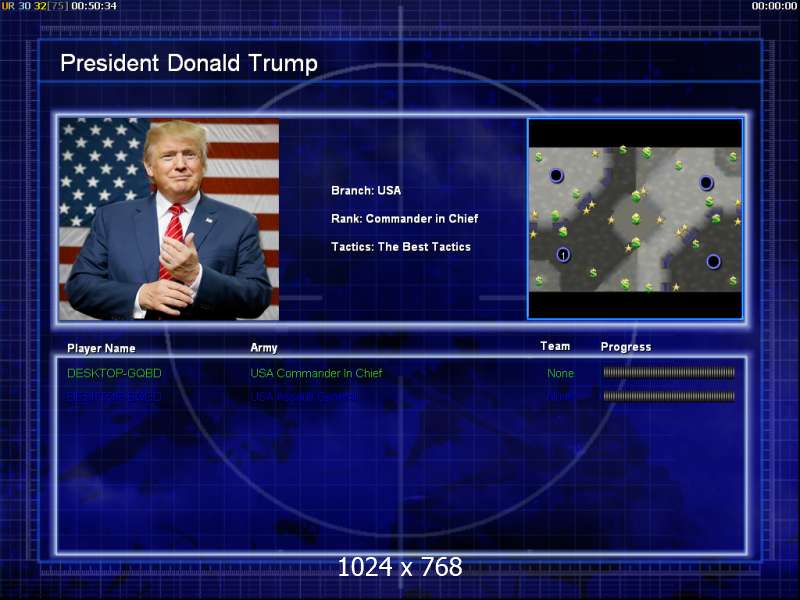Click the map preview thumbnail

635,219
